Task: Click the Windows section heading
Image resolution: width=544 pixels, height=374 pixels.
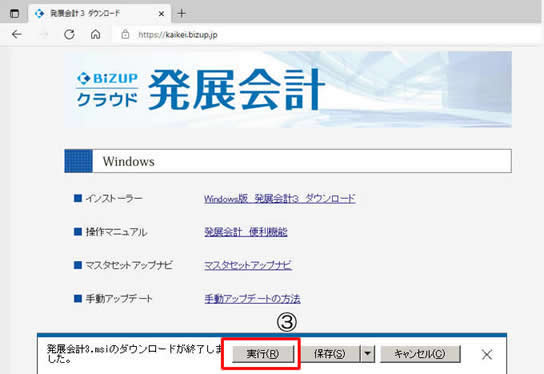Action: click(288, 161)
